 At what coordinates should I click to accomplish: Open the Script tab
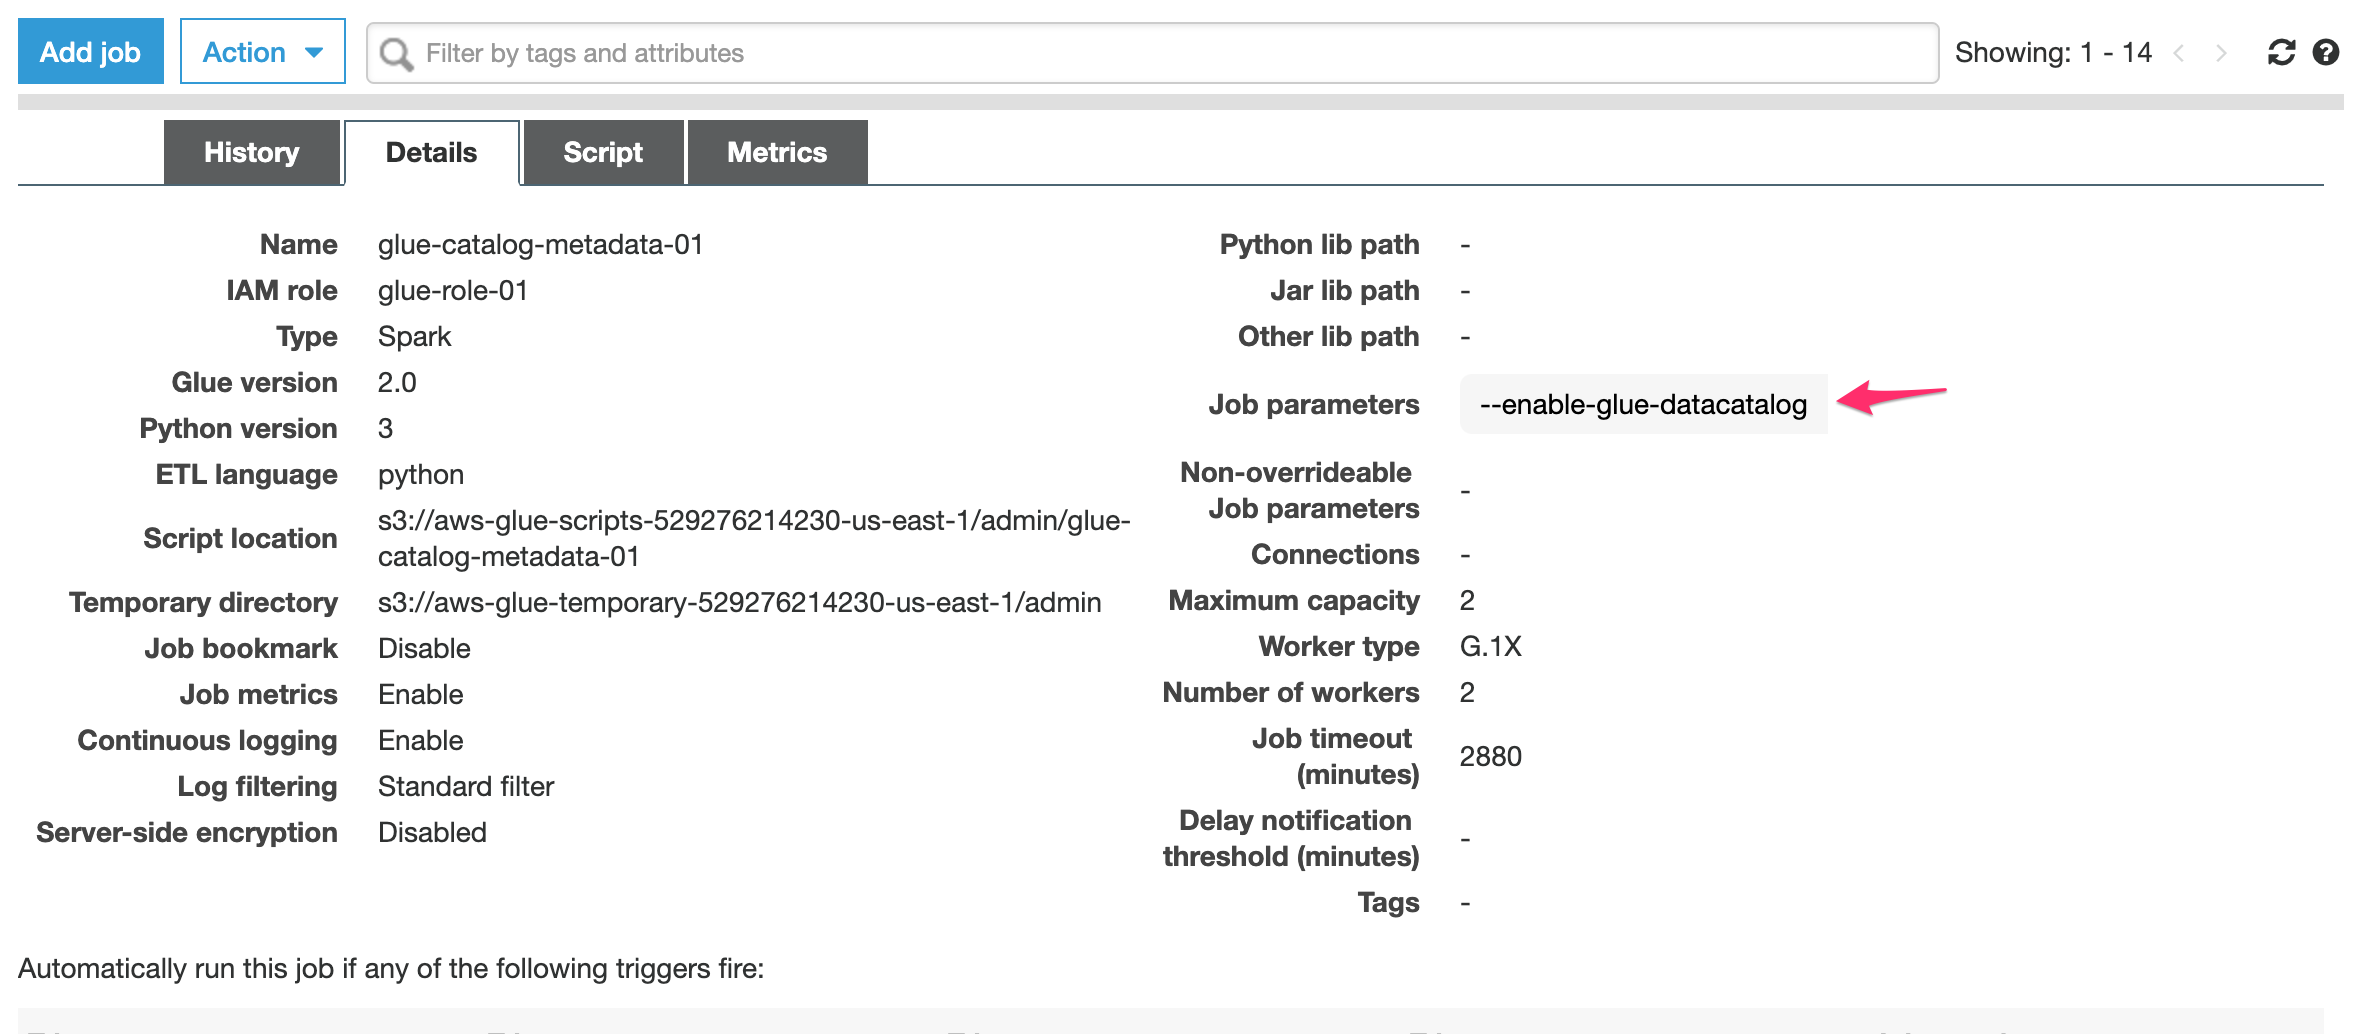(603, 152)
